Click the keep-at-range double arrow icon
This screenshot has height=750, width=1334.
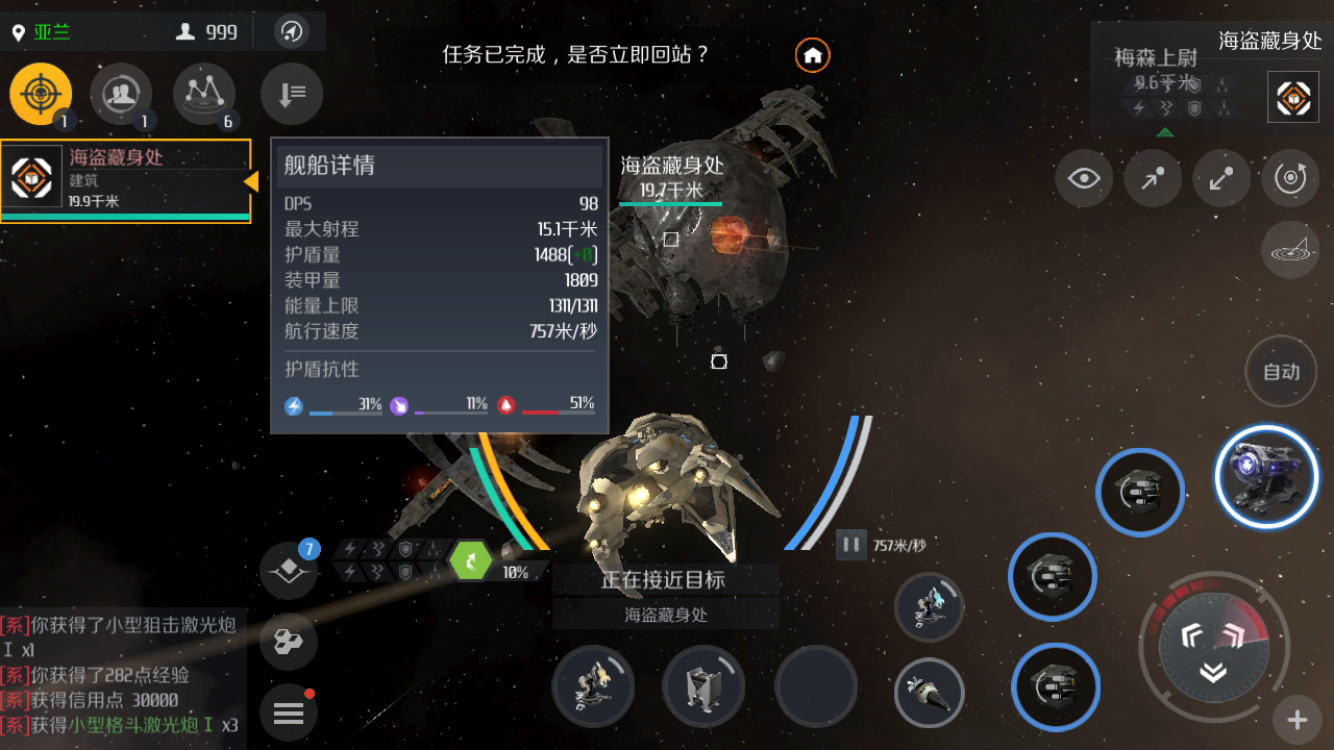1222,179
